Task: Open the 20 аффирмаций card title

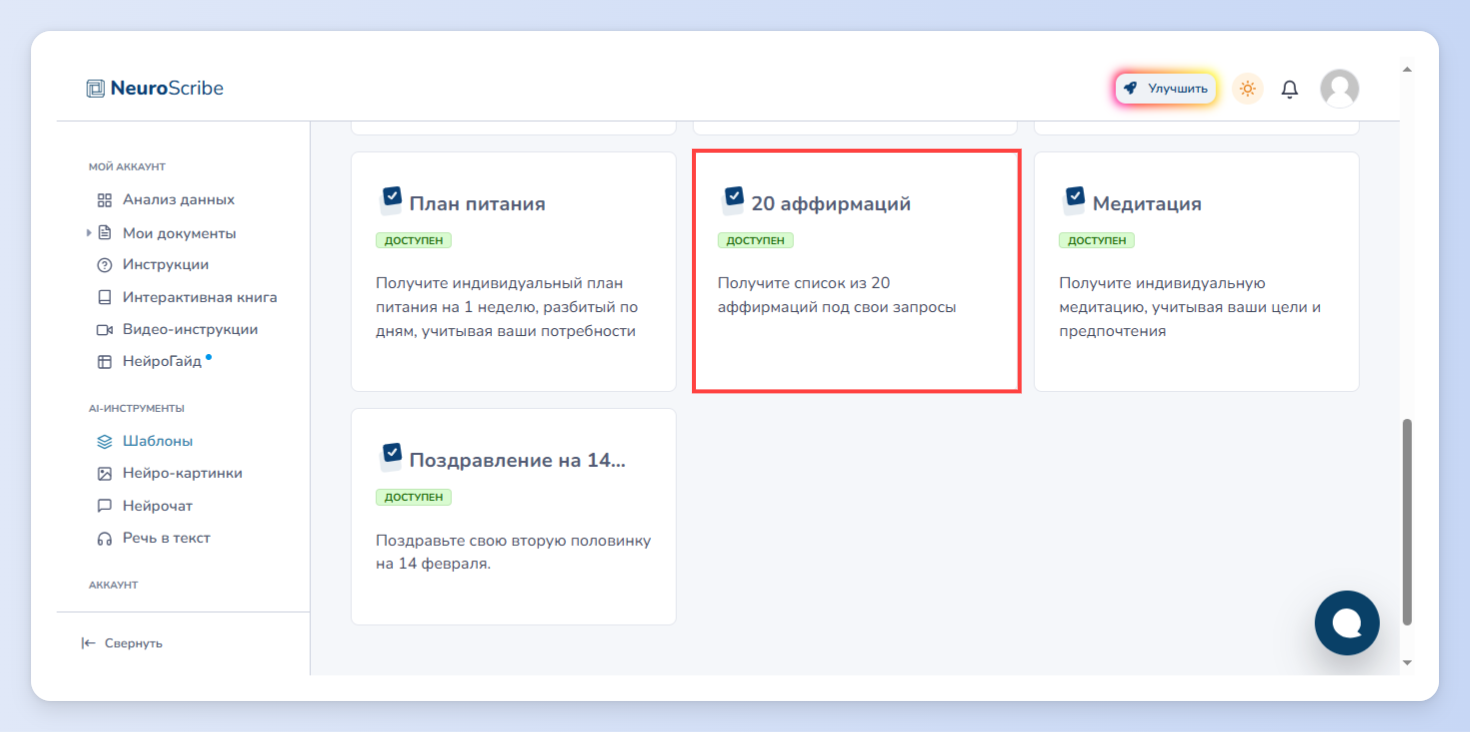Action: point(831,204)
